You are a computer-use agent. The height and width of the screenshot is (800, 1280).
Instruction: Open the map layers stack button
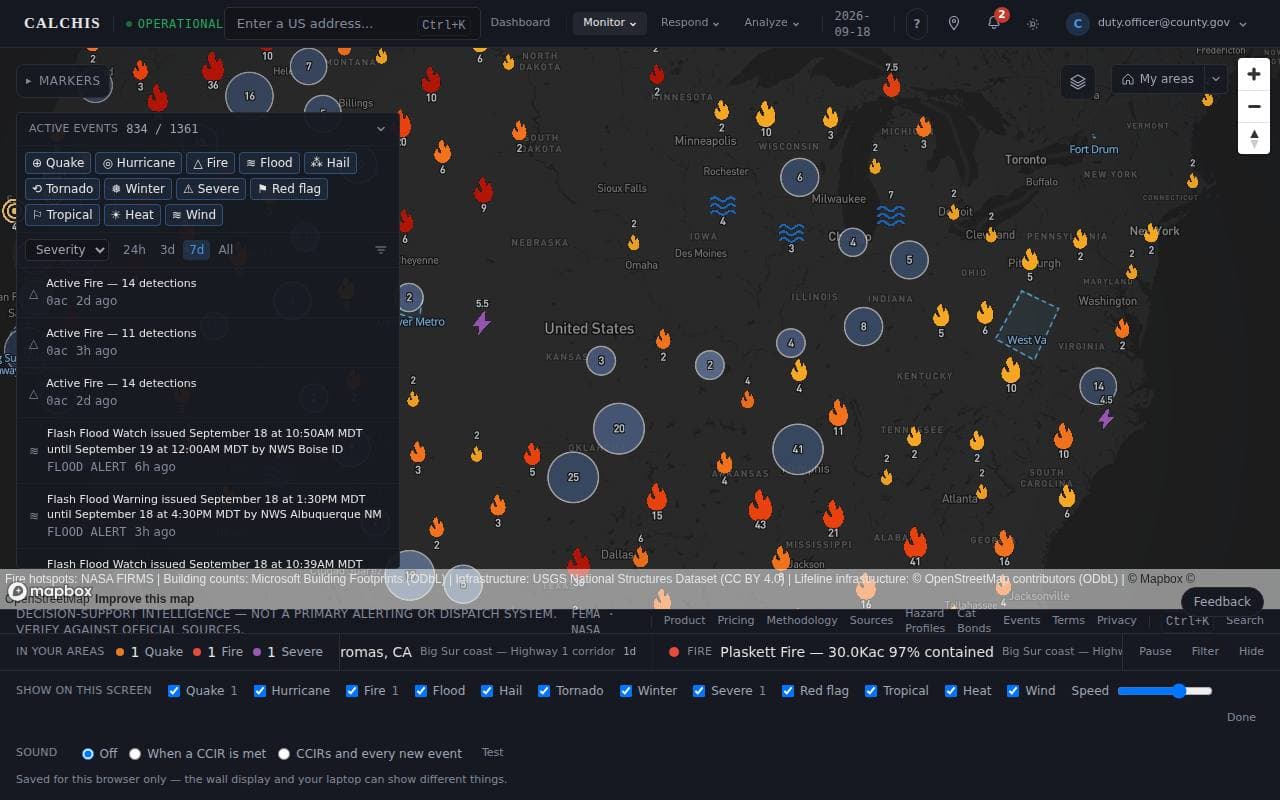pyautogui.click(x=1077, y=81)
